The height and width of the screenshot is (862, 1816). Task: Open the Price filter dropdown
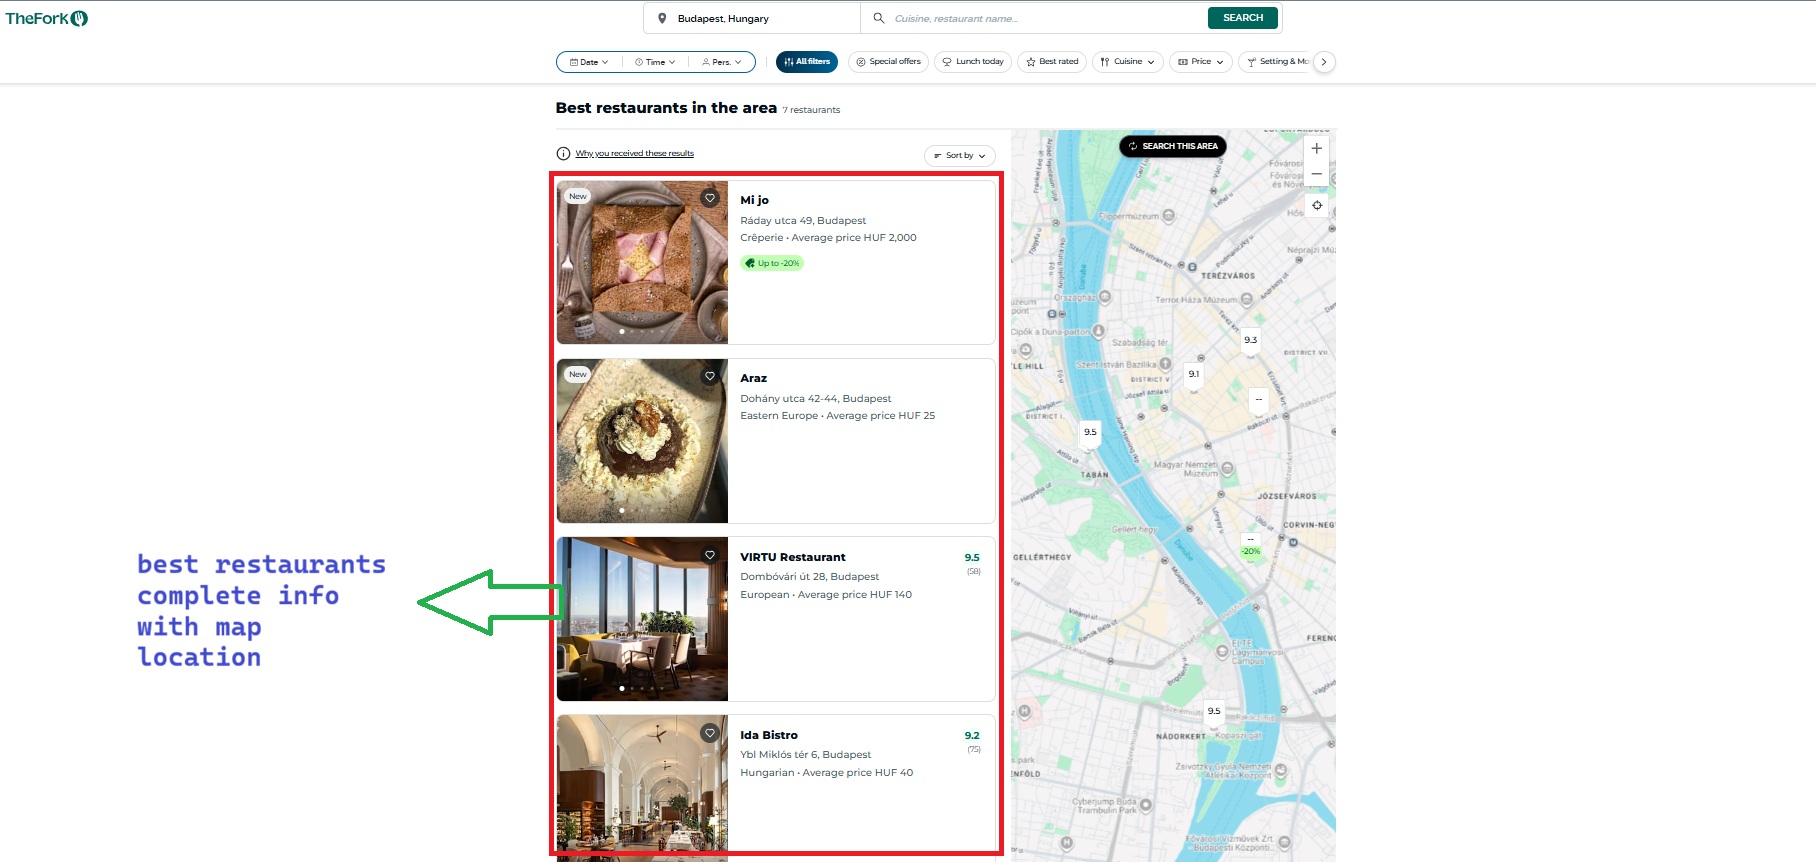click(x=1201, y=62)
